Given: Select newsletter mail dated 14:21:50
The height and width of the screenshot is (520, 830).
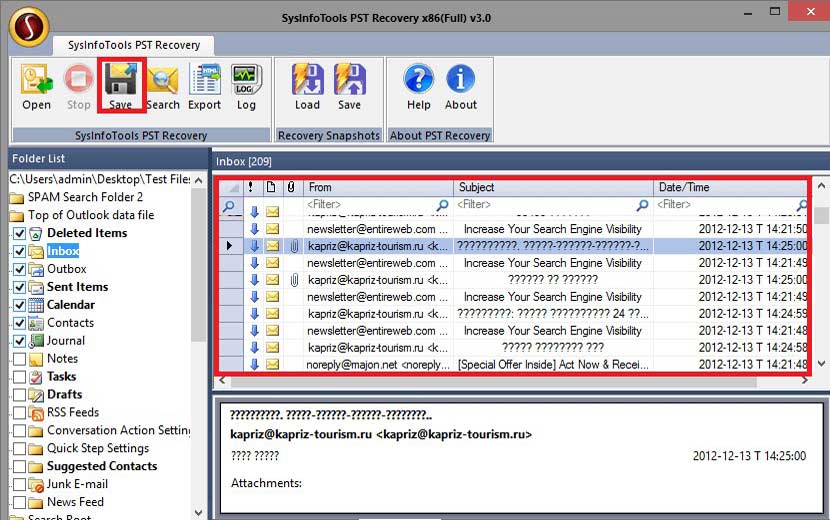Looking at the screenshot, I should pos(512,229).
